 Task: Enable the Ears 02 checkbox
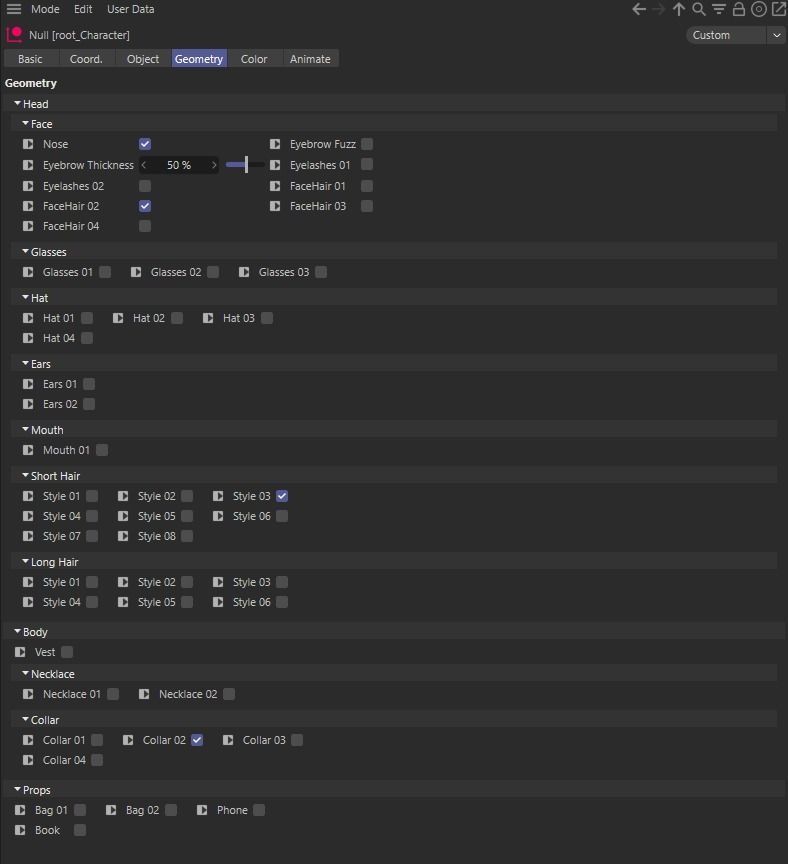pos(89,404)
